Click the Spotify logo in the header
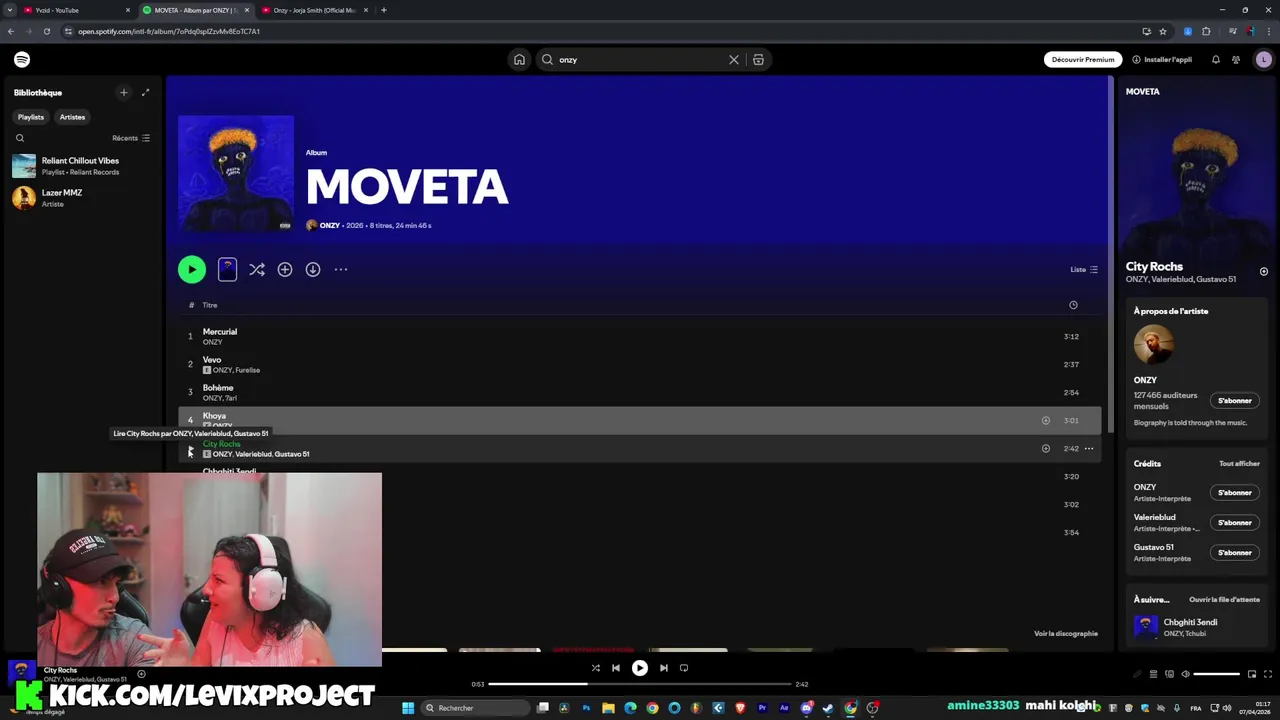The image size is (1280, 720). 22,60
